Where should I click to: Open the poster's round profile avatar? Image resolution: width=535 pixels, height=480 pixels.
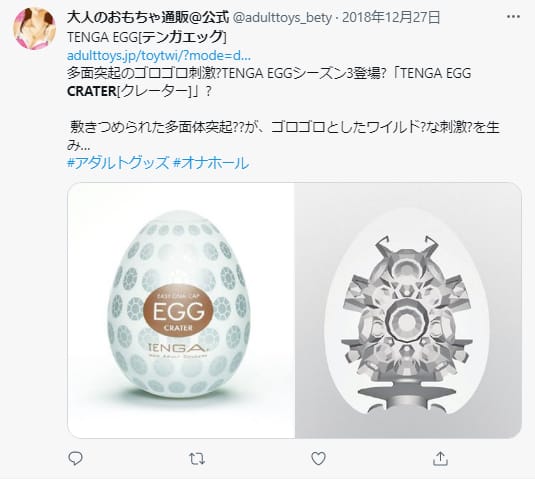coord(34,28)
